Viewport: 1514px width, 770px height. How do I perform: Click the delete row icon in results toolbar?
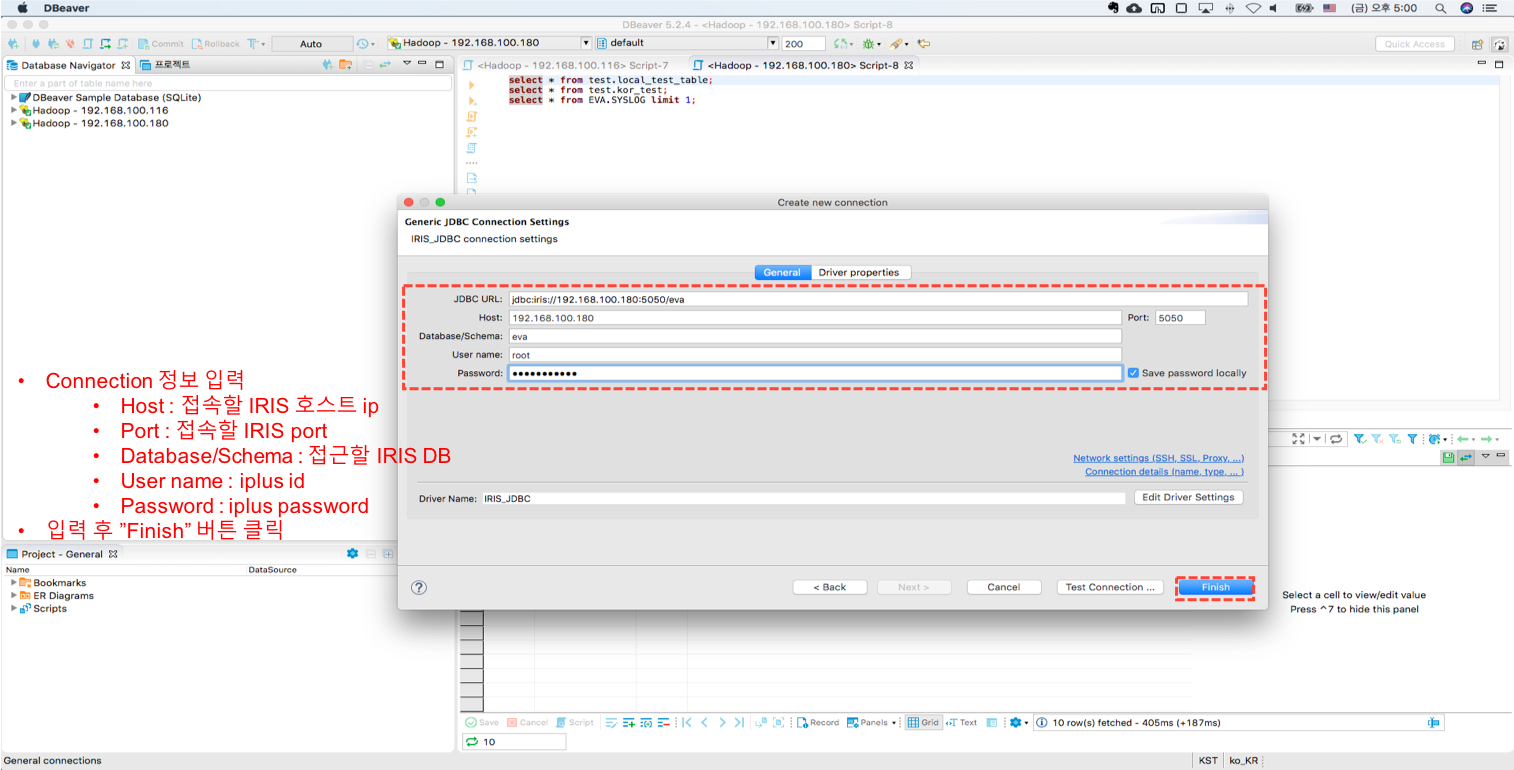click(663, 722)
